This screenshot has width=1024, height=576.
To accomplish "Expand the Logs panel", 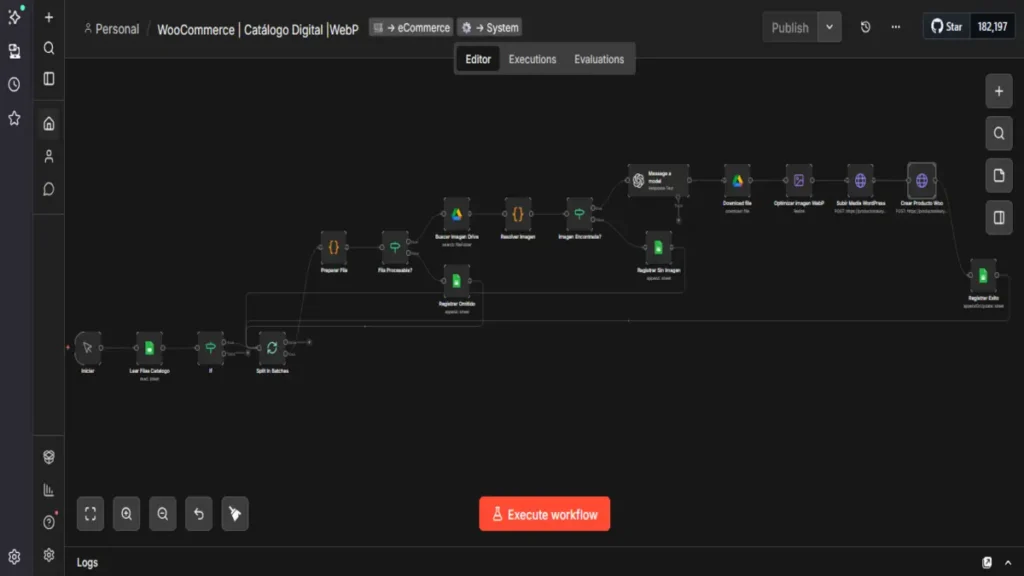I will pos(1008,562).
